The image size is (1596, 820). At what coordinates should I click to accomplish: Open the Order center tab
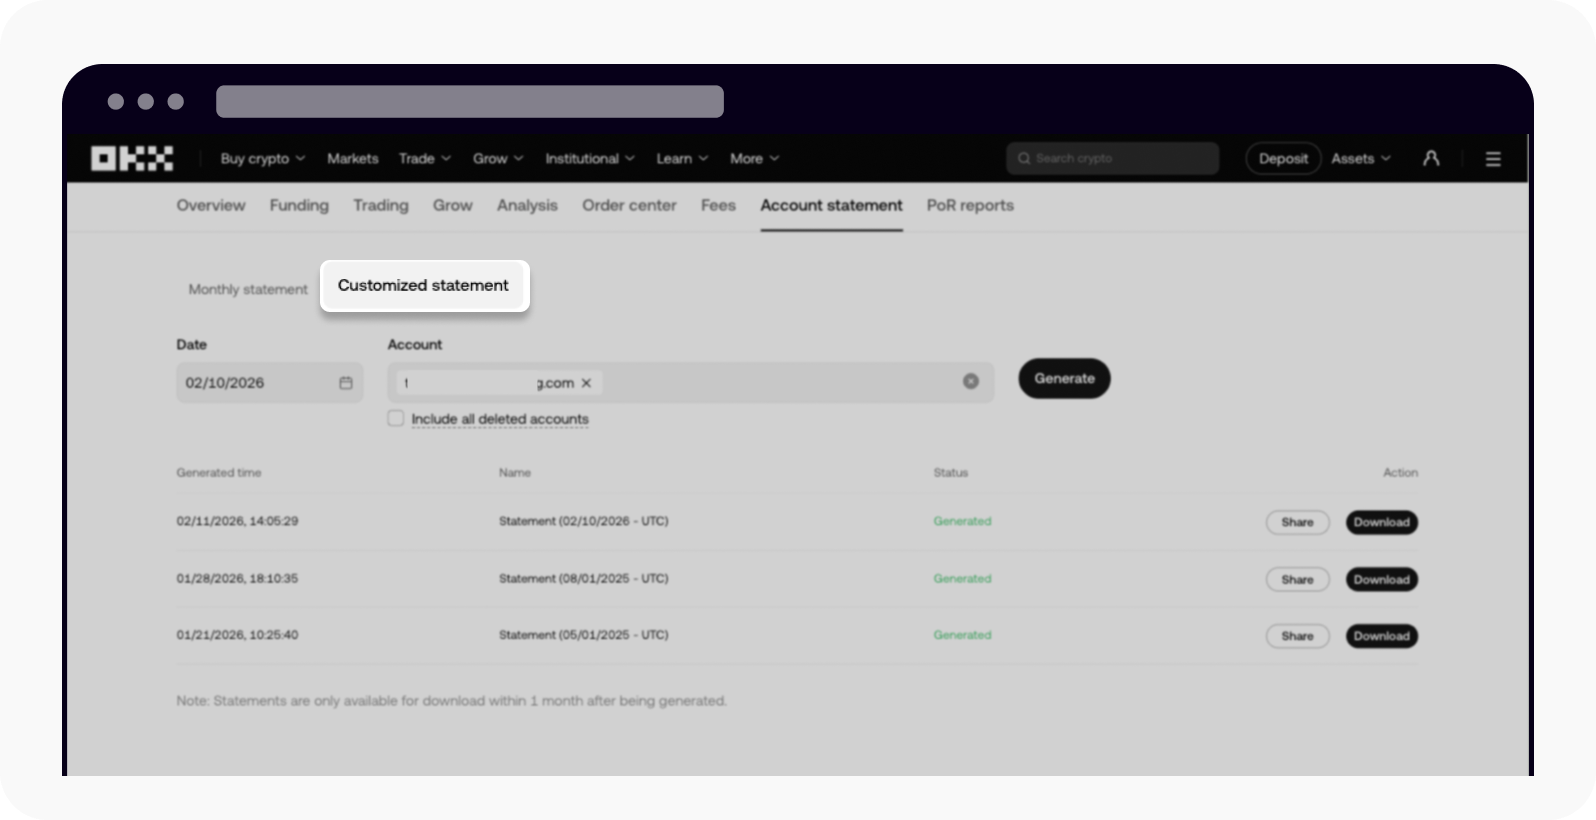629,205
